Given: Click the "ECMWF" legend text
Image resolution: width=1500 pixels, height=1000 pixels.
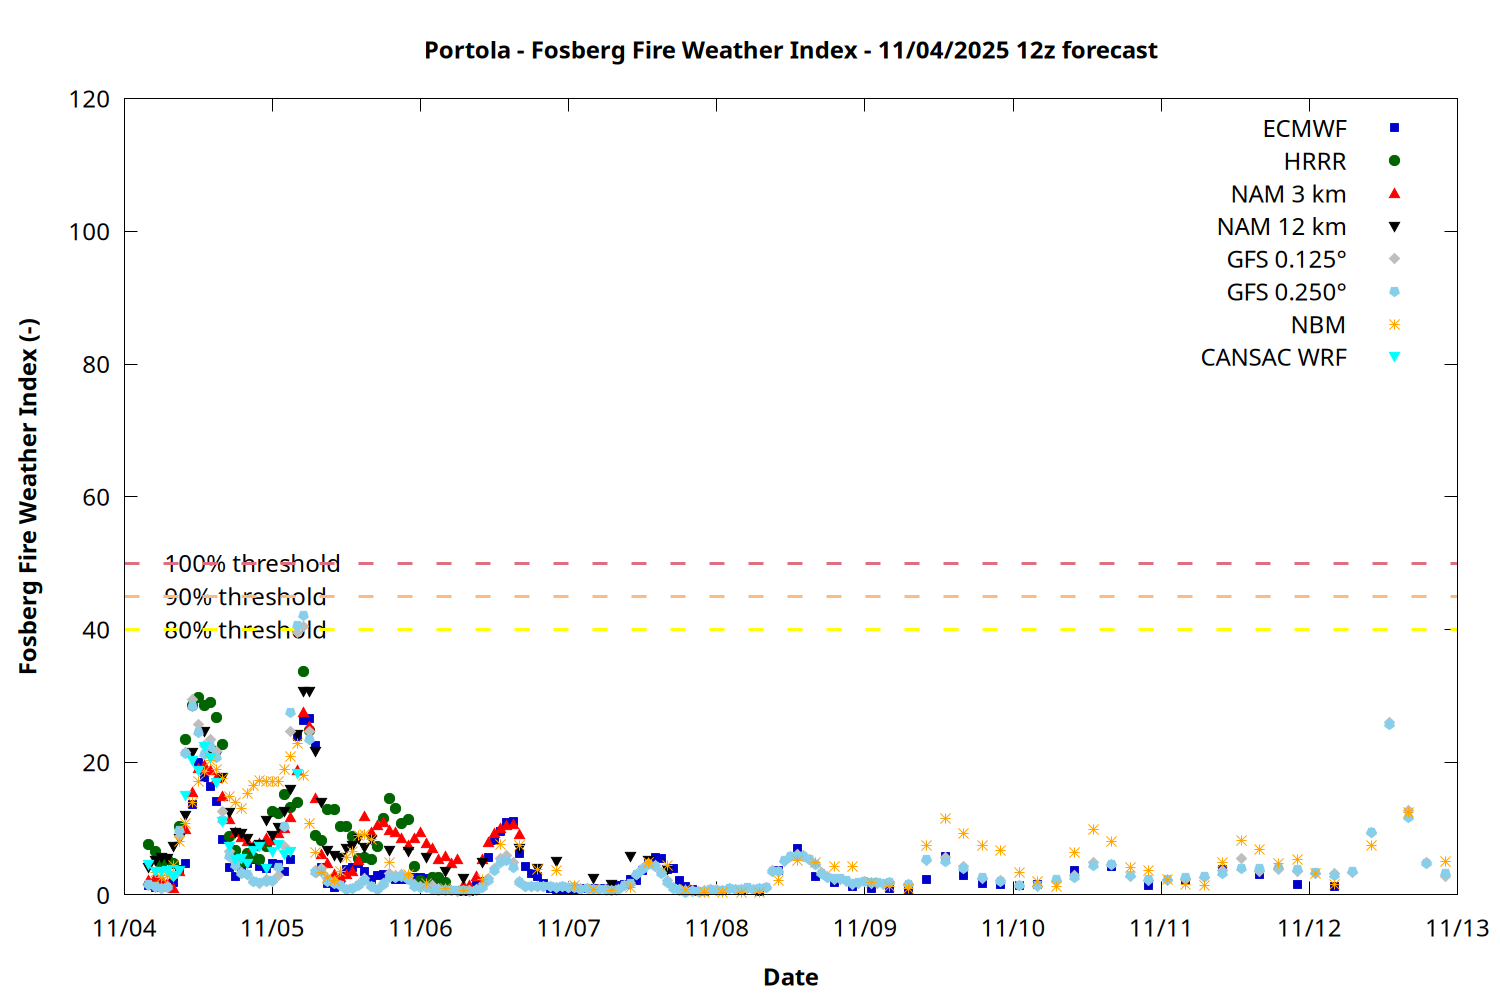Looking at the screenshot, I should [1304, 129].
